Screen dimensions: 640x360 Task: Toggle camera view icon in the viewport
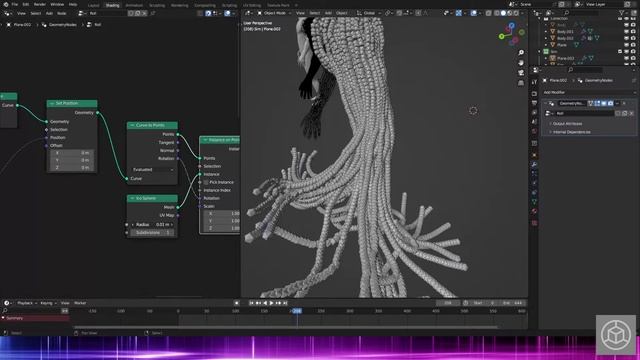coord(521,73)
